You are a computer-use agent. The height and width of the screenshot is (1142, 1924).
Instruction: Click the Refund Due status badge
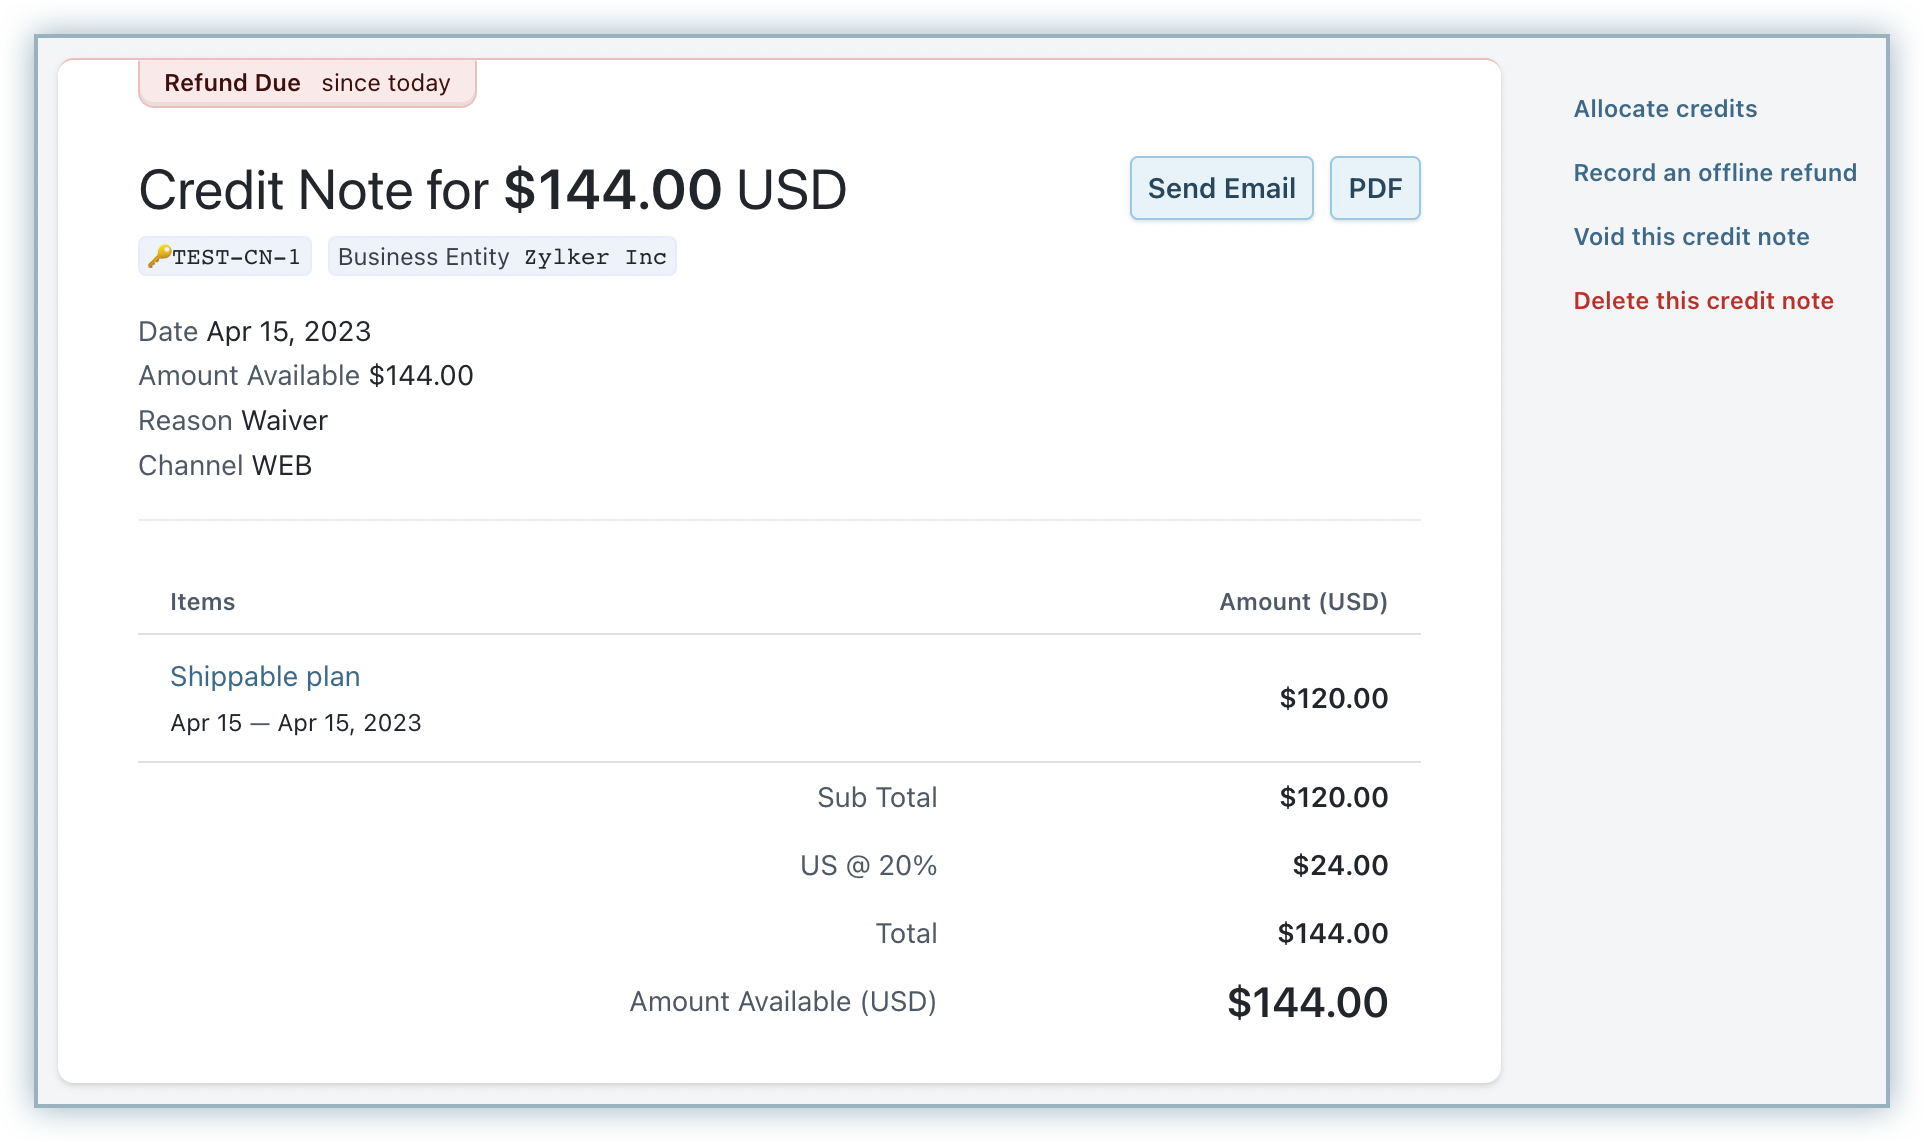click(x=307, y=83)
